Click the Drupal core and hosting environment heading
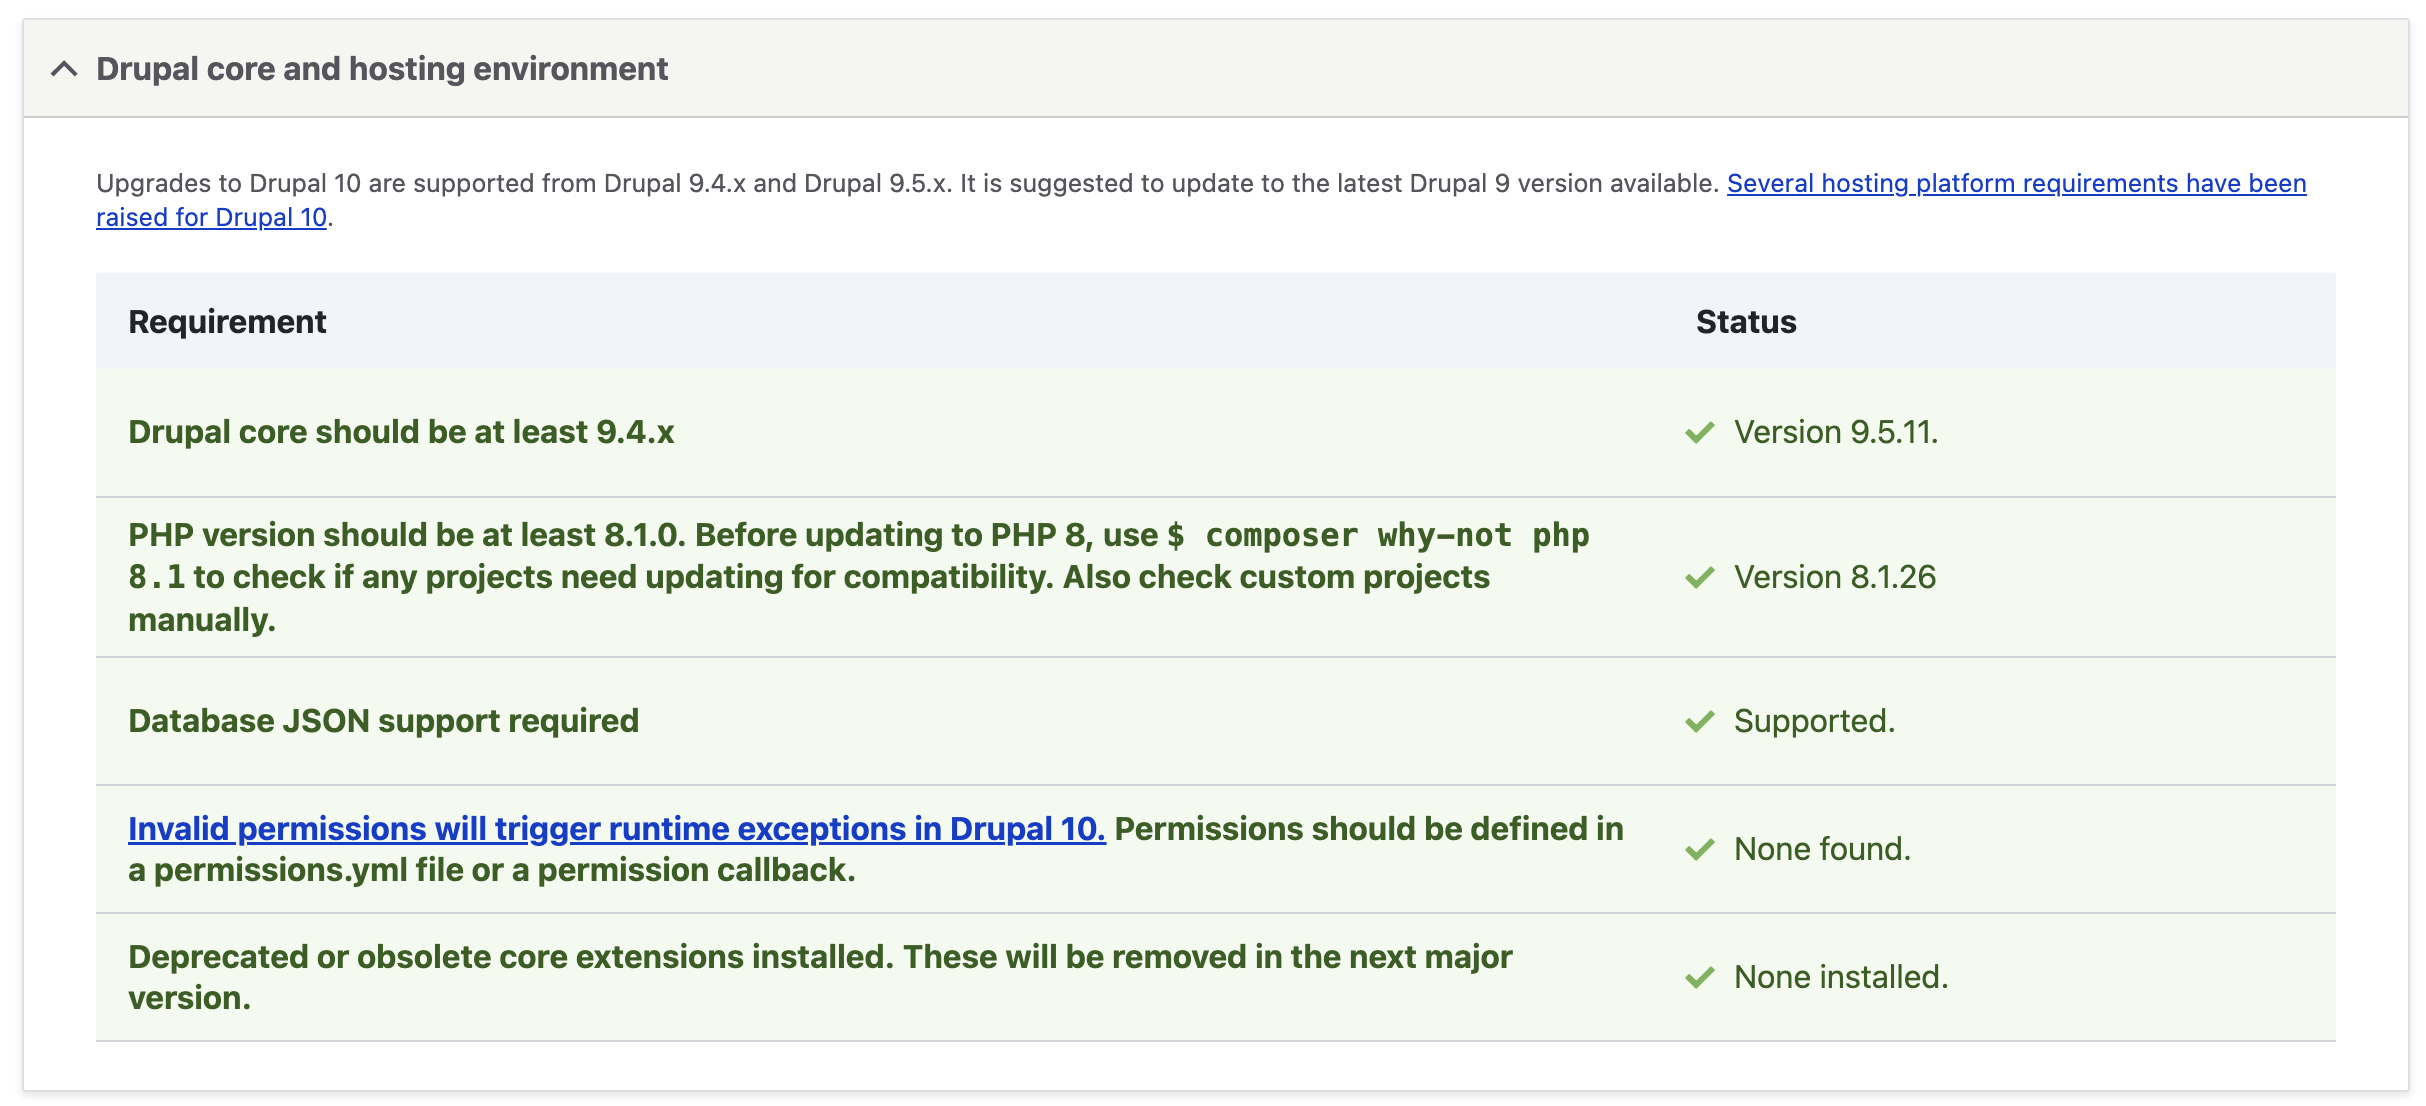 pos(381,69)
